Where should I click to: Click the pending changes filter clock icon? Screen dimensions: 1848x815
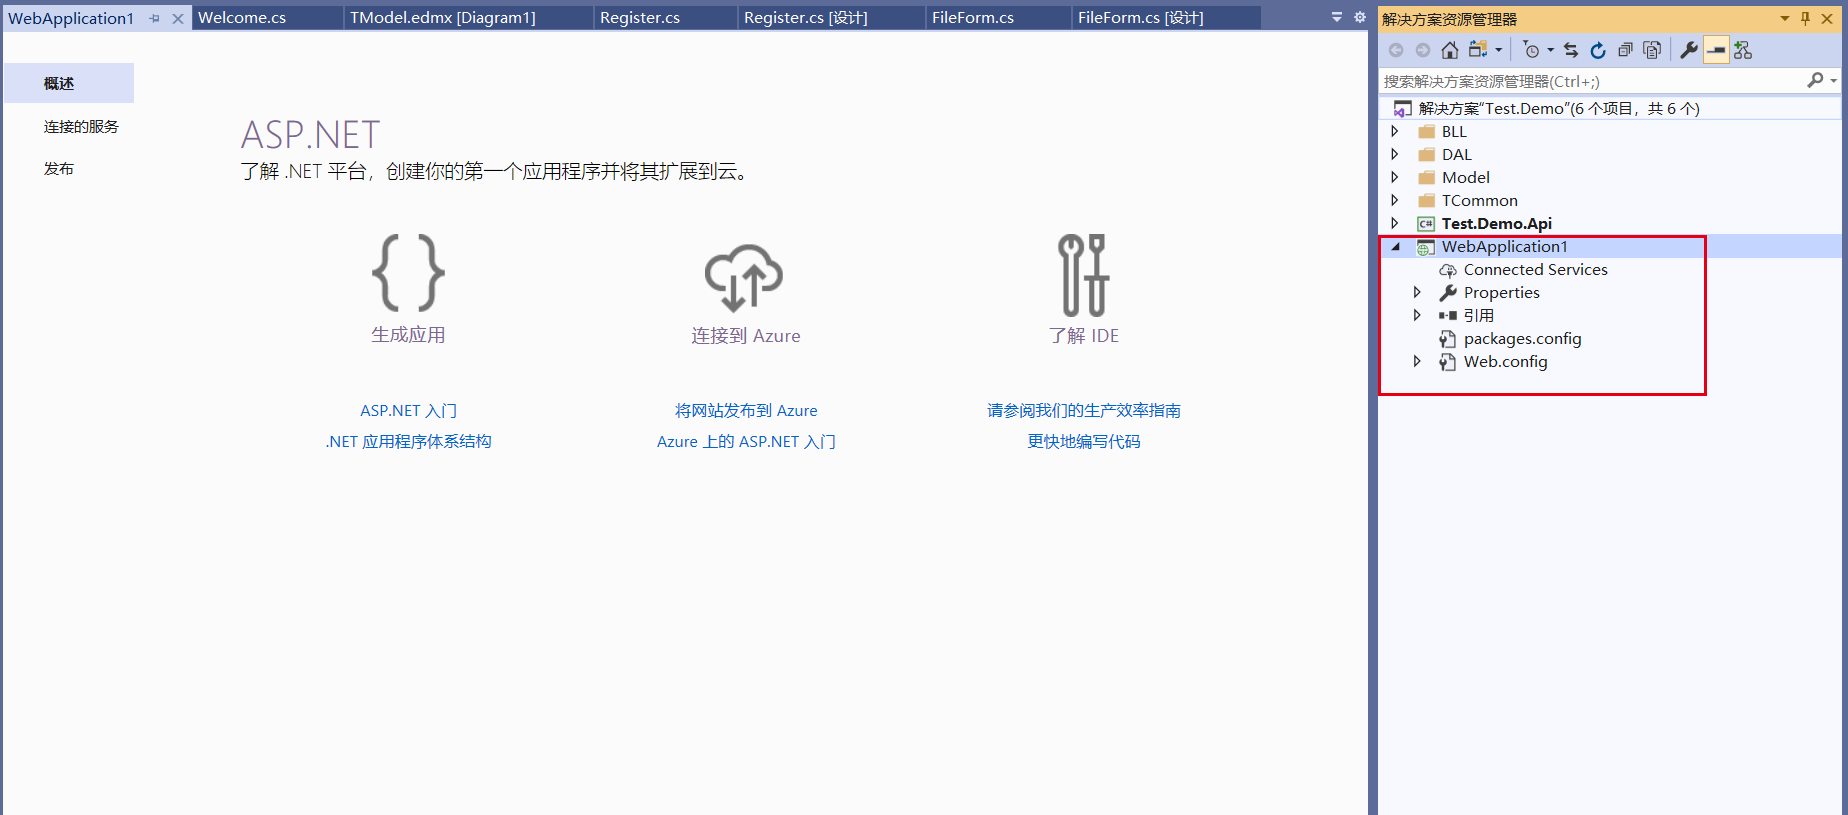[1531, 50]
